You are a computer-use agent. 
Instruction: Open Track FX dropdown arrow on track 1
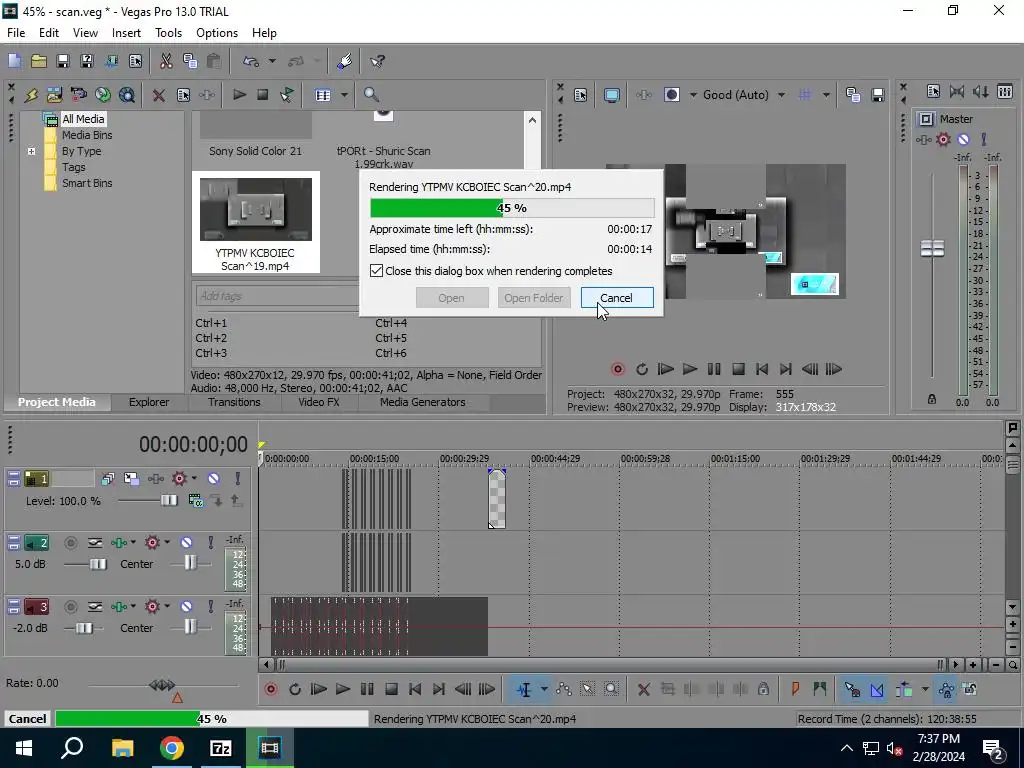pyautogui.click(x=194, y=479)
